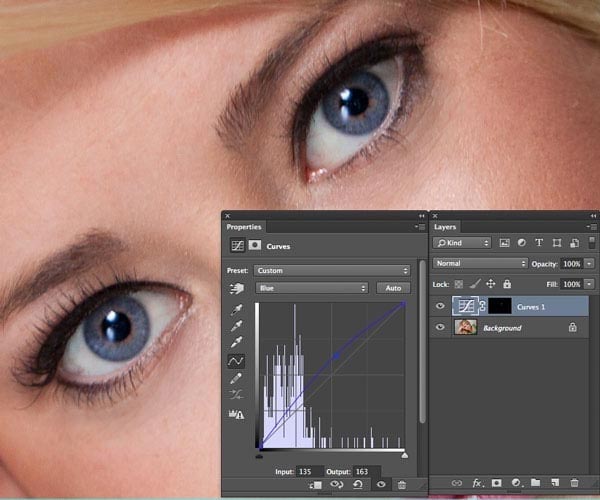The width and height of the screenshot is (600, 500).
Task: Switch to the Layers tab
Action: pyautogui.click(x=445, y=227)
